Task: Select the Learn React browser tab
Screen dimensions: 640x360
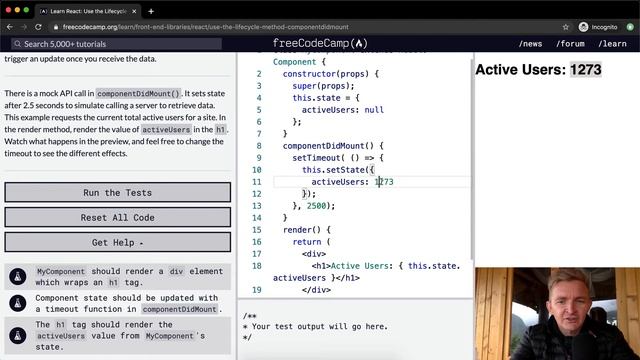Action: (x=87, y=11)
